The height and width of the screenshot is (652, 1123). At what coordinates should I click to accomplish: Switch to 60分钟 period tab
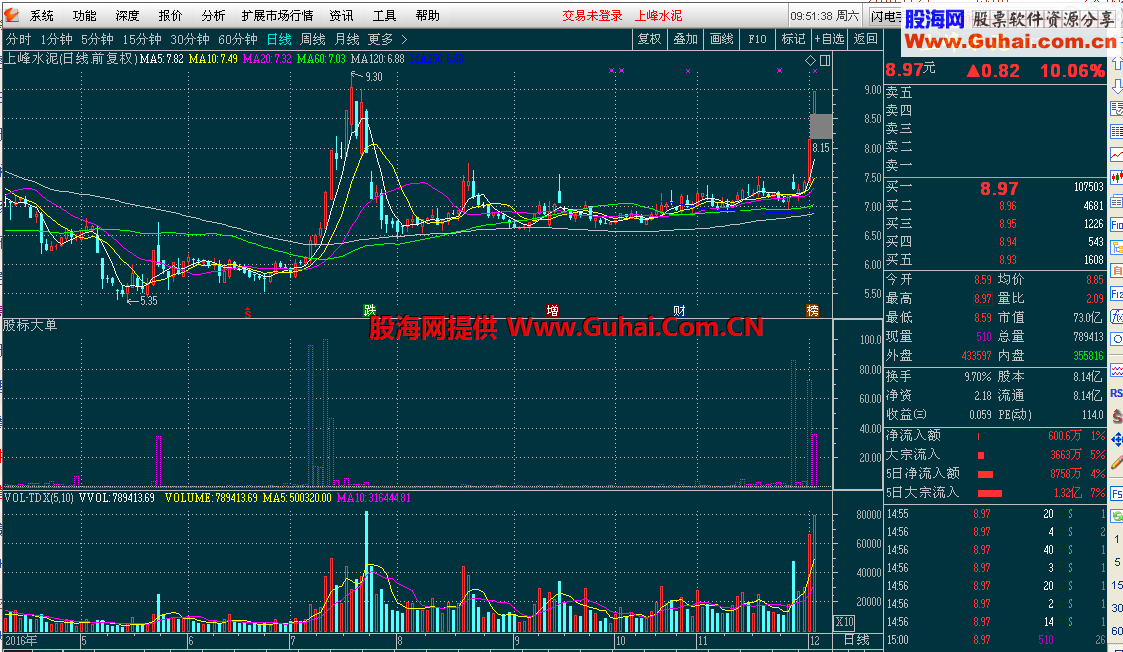[238, 39]
